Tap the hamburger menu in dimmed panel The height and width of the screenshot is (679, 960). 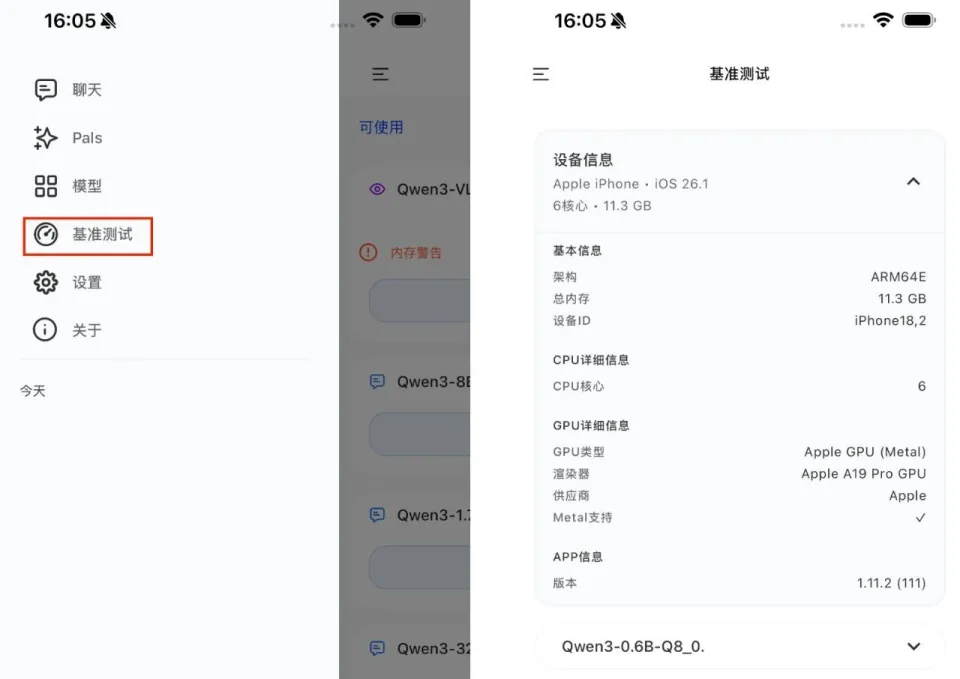point(380,74)
